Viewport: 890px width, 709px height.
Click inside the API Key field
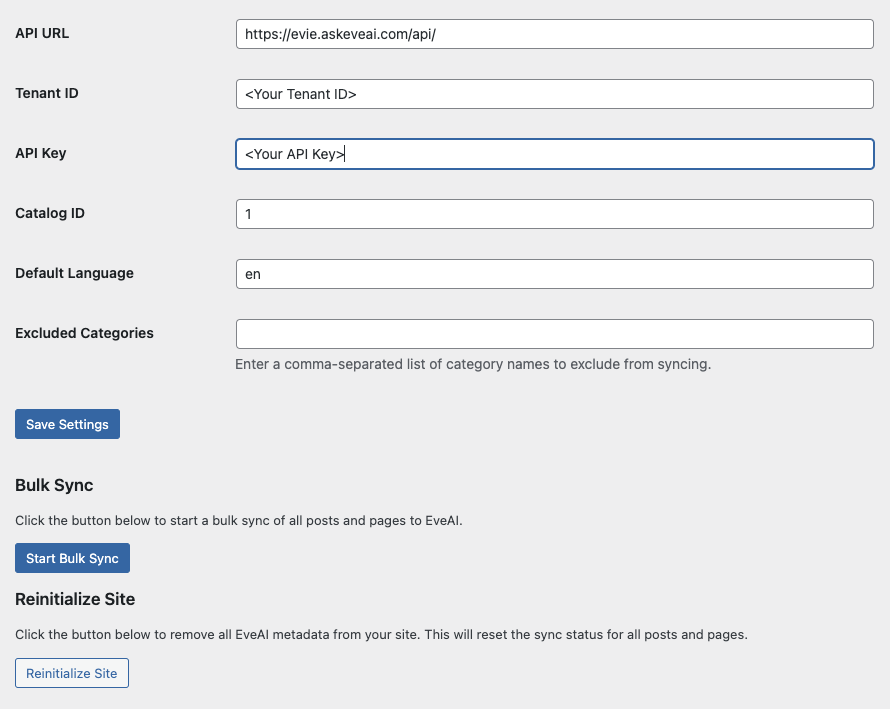coord(554,154)
